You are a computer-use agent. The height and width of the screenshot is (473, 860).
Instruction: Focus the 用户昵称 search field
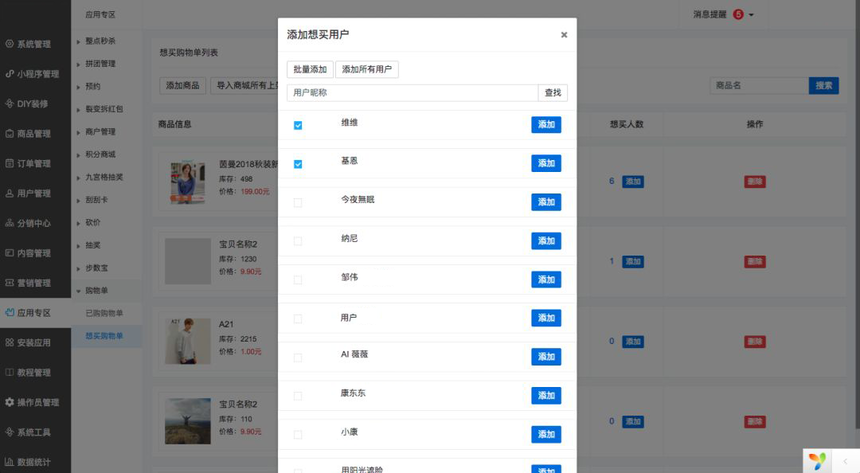[x=412, y=93]
